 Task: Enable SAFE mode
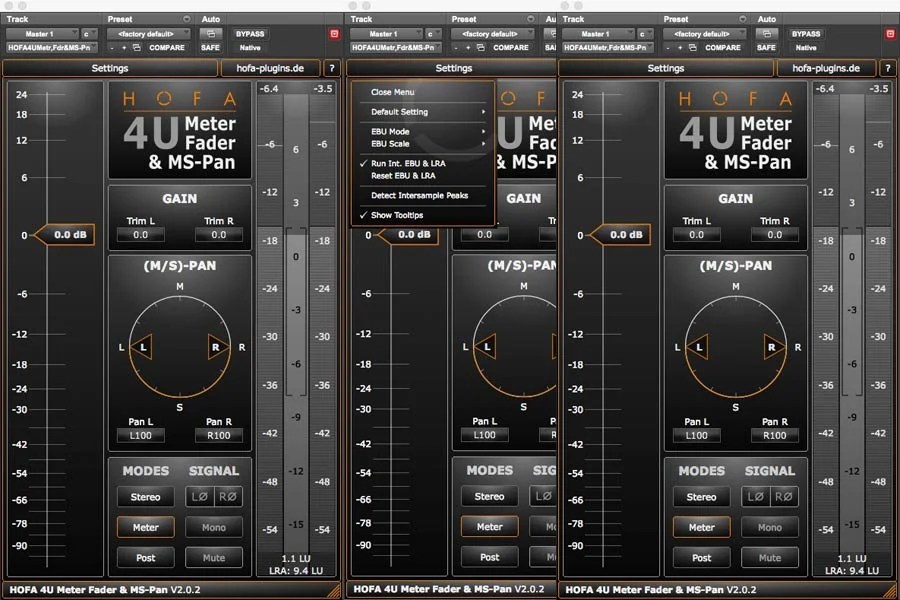211,47
